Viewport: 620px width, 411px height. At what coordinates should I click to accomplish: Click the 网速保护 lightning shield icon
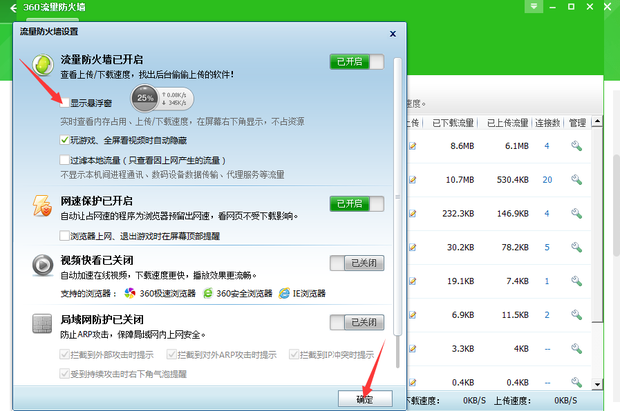coord(42,205)
